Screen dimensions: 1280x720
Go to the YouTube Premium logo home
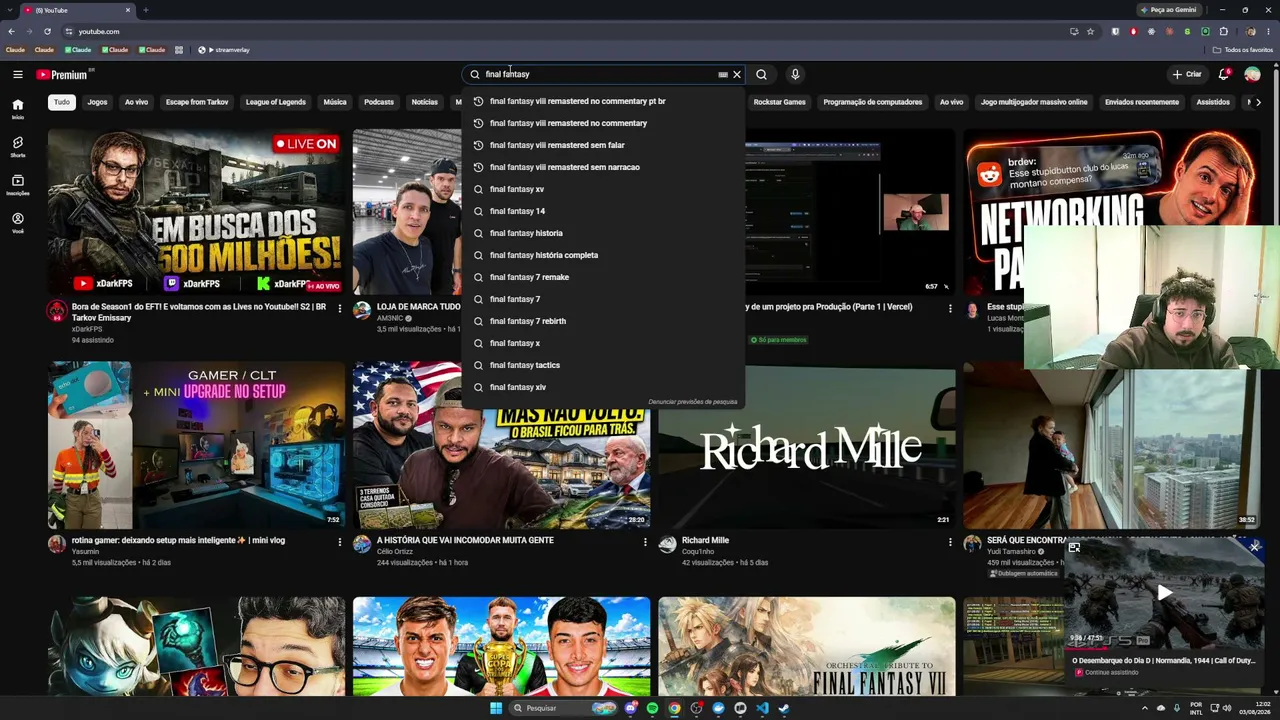(62, 74)
